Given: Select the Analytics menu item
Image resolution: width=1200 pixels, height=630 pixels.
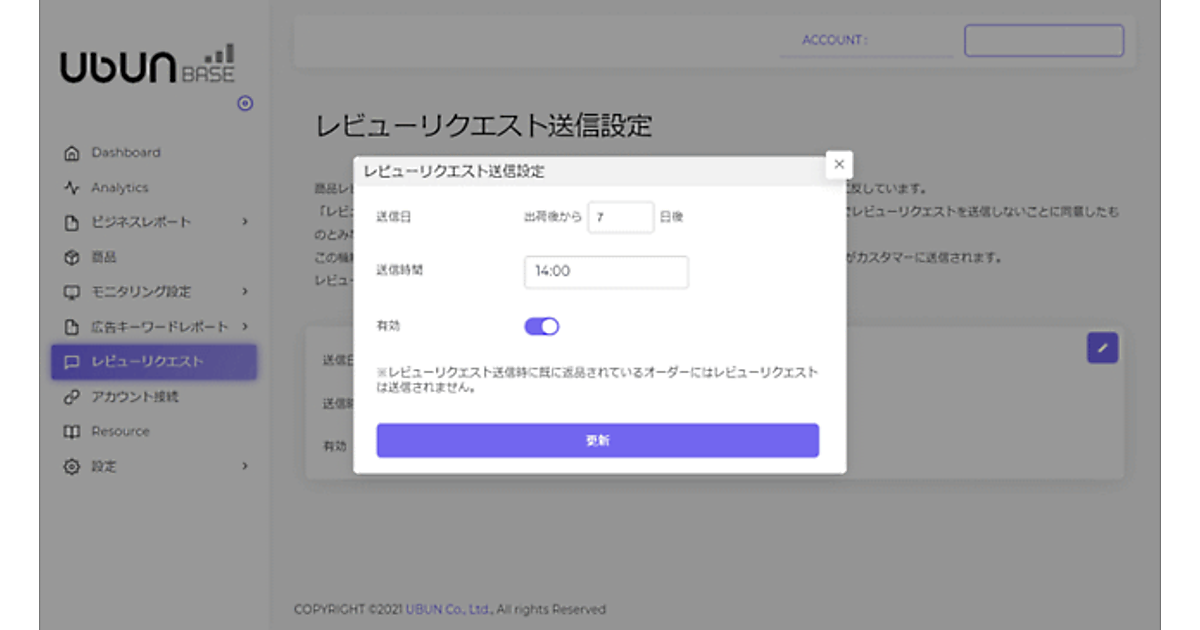Looking at the screenshot, I should [119, 188].
